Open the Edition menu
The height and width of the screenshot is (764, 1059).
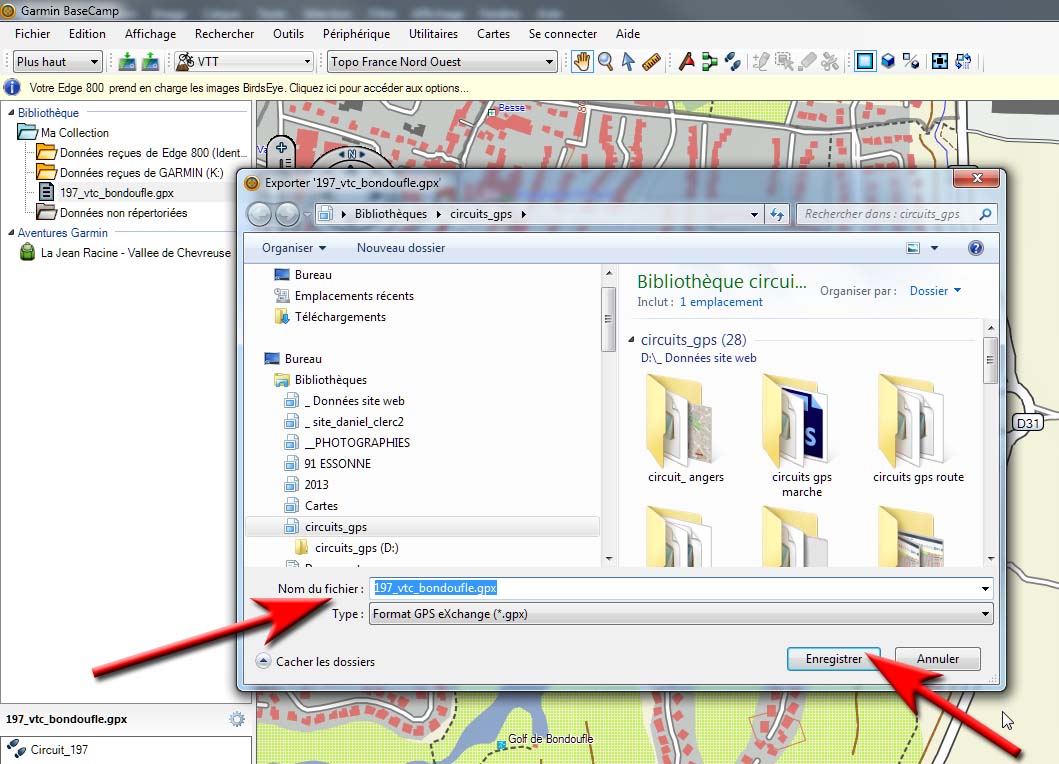click(87, 34)
